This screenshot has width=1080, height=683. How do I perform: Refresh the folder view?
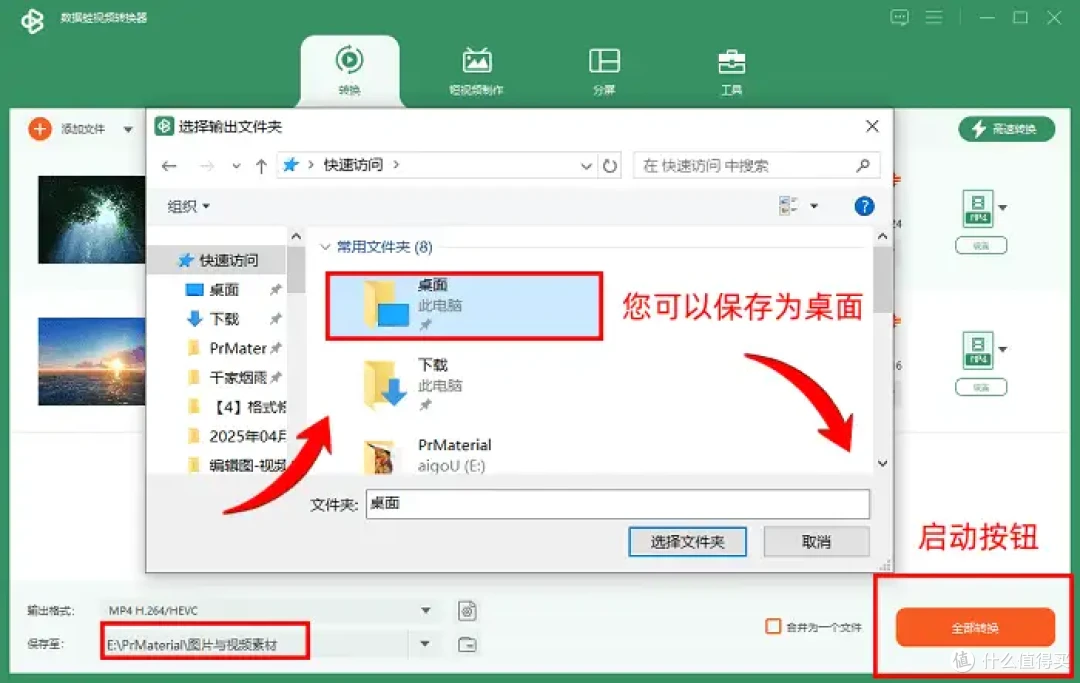[x=610, y=166]
